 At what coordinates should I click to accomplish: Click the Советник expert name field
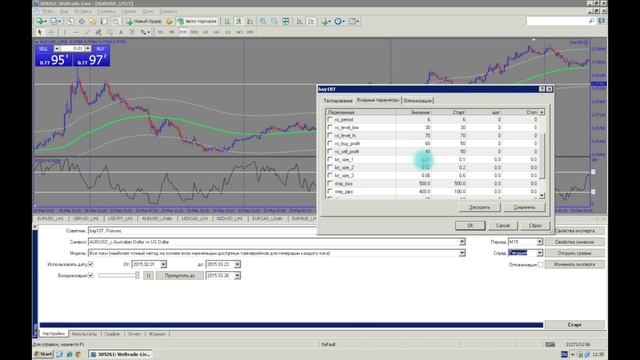click(202, 231)
